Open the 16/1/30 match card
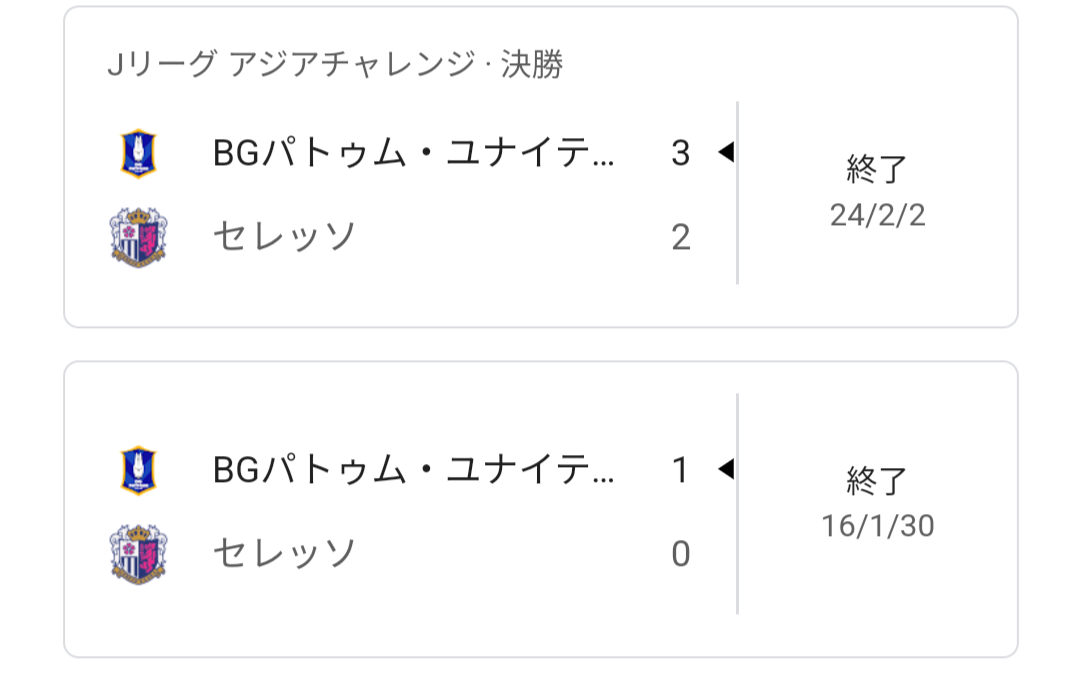This screenshot has height=694, width=1080. click(x=541, y=509)
